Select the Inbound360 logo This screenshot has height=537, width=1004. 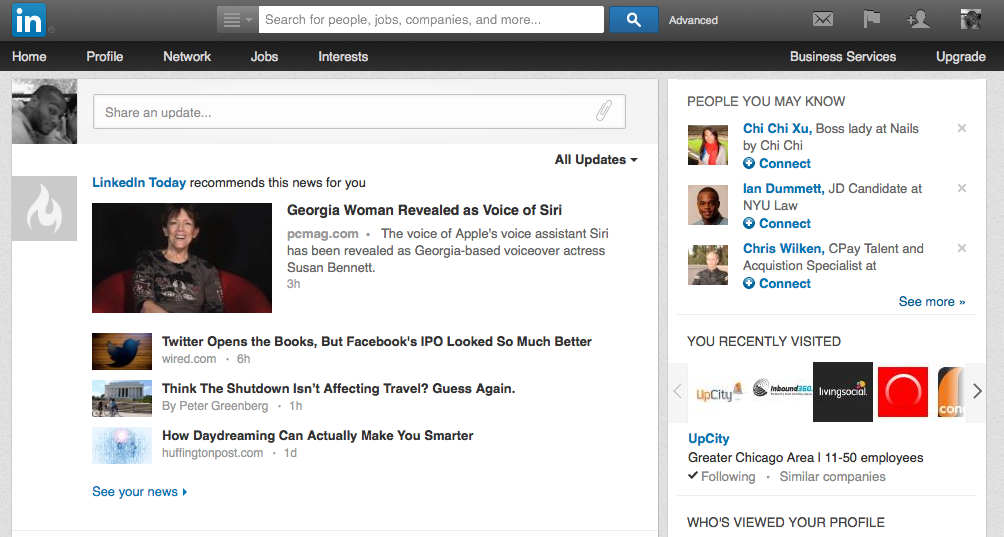point(782,388)
